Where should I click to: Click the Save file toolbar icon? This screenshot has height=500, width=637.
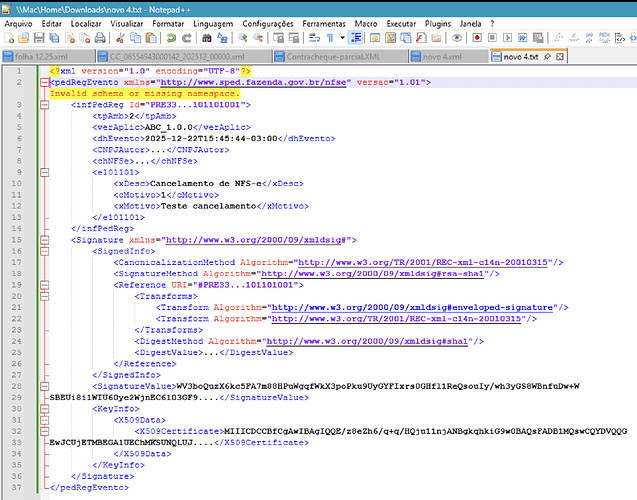pos(40,37)
